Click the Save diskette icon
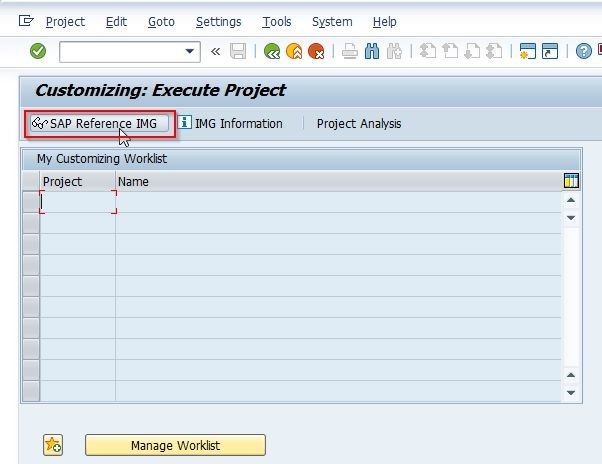Viewport: 602px width, 464px height. (x=238, y=51)
